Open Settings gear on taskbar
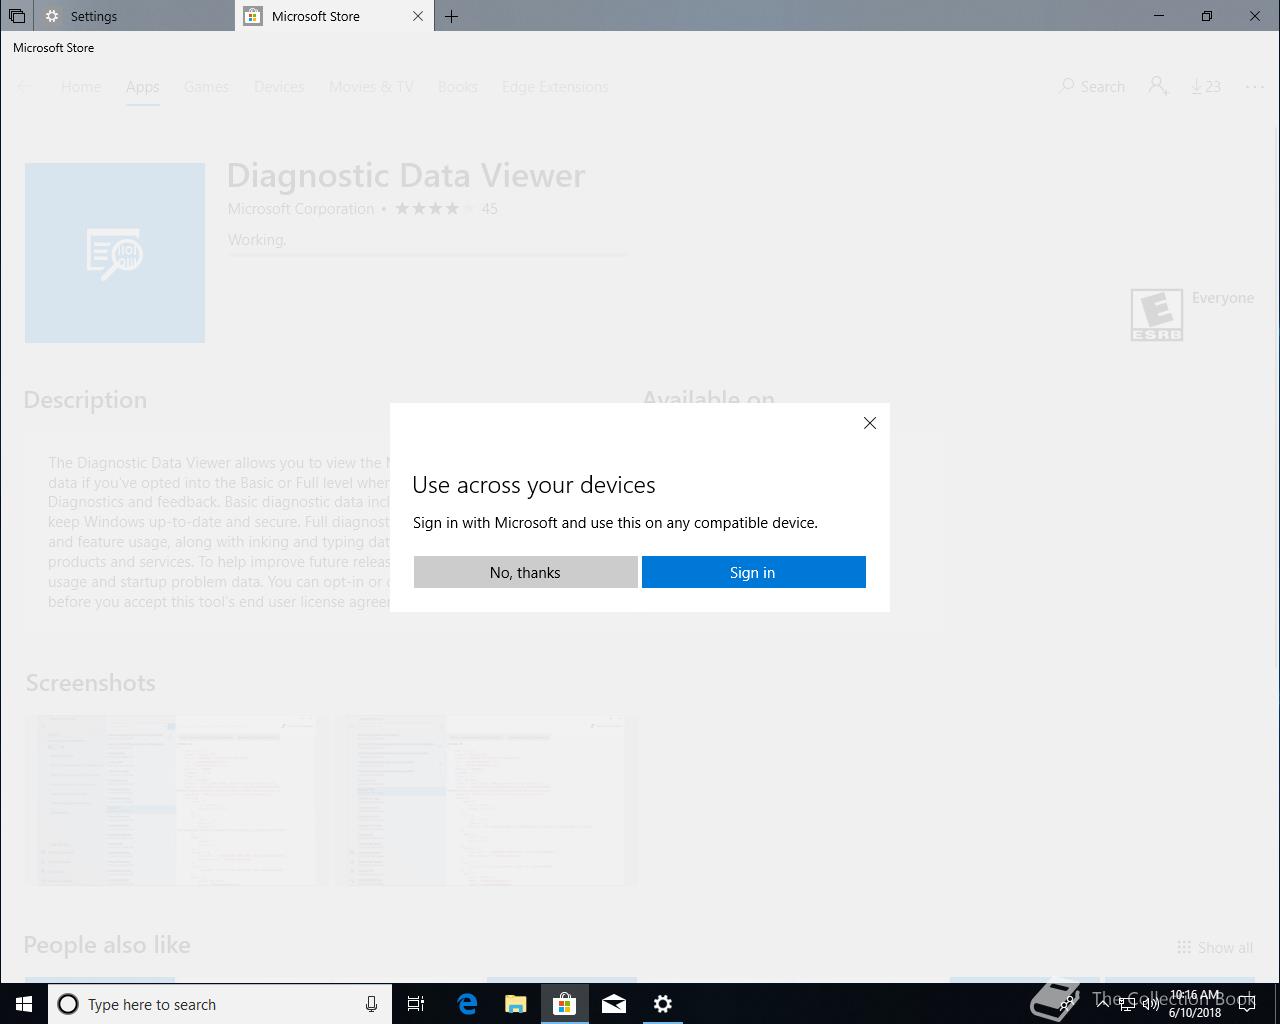 [662, 1004]
